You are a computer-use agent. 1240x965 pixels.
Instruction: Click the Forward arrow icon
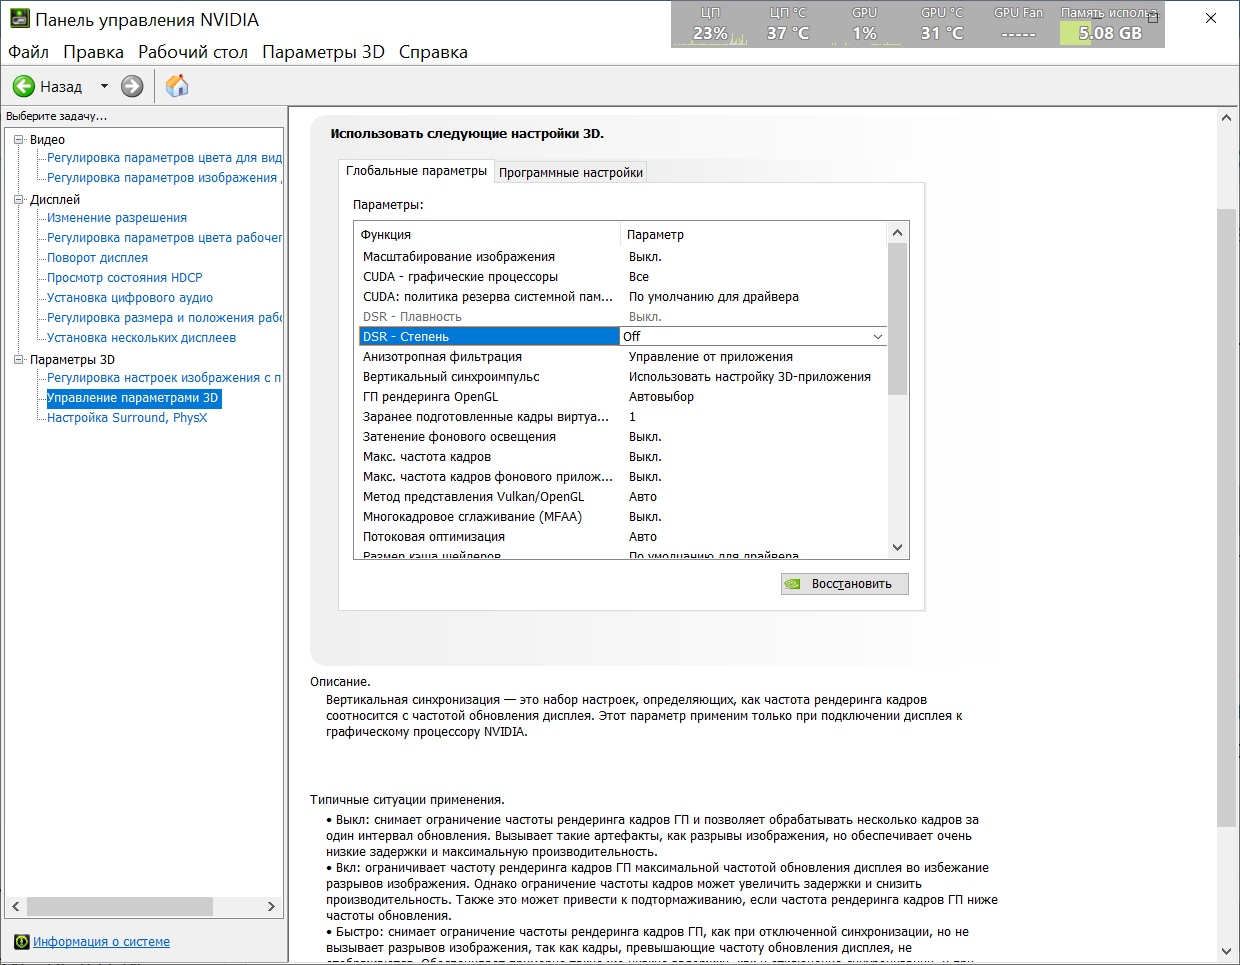tap(132, 86)
